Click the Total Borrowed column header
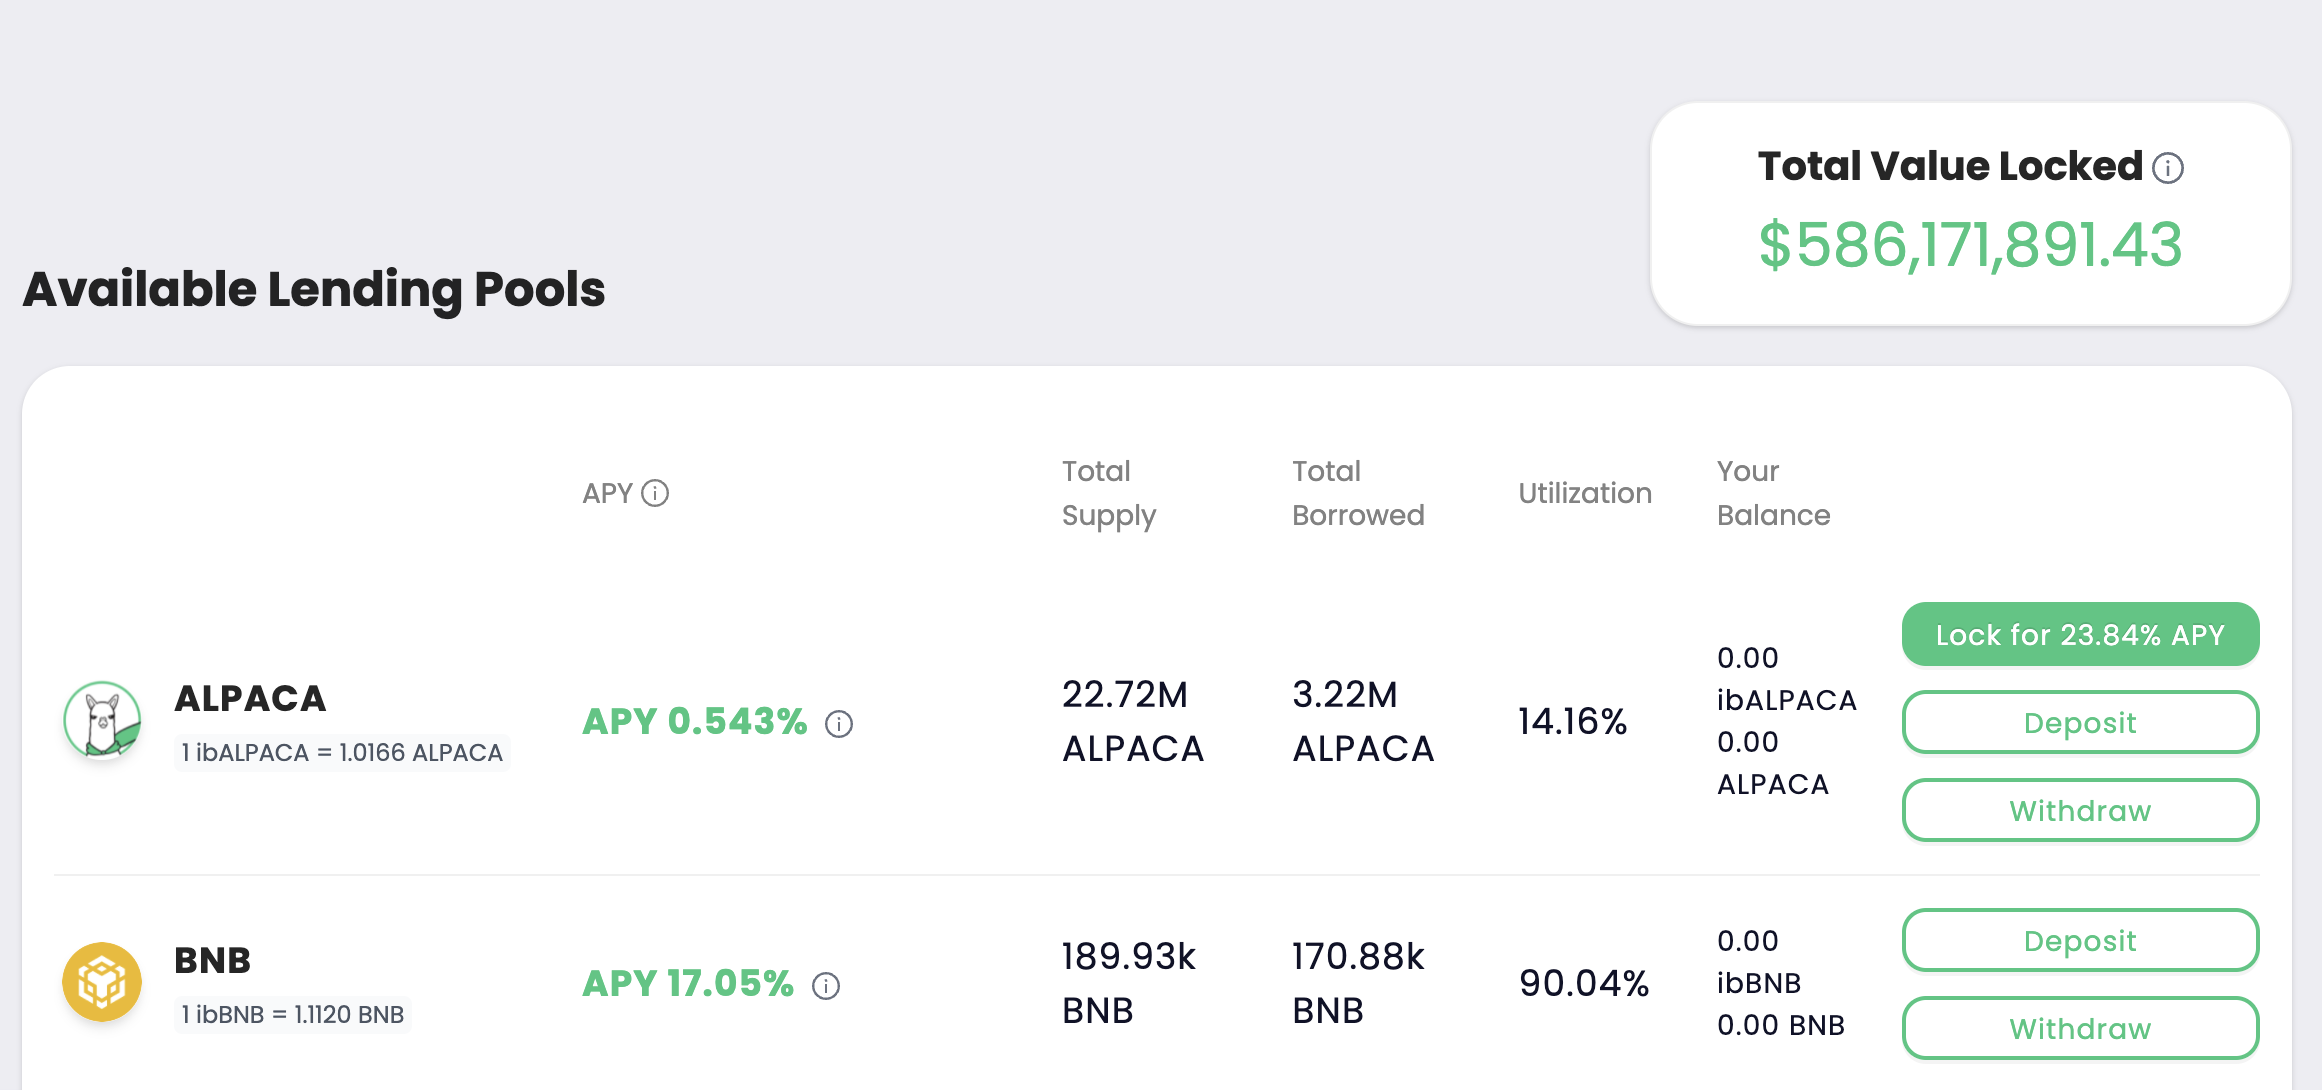2322x1090 pixels. pos(1358,493)
